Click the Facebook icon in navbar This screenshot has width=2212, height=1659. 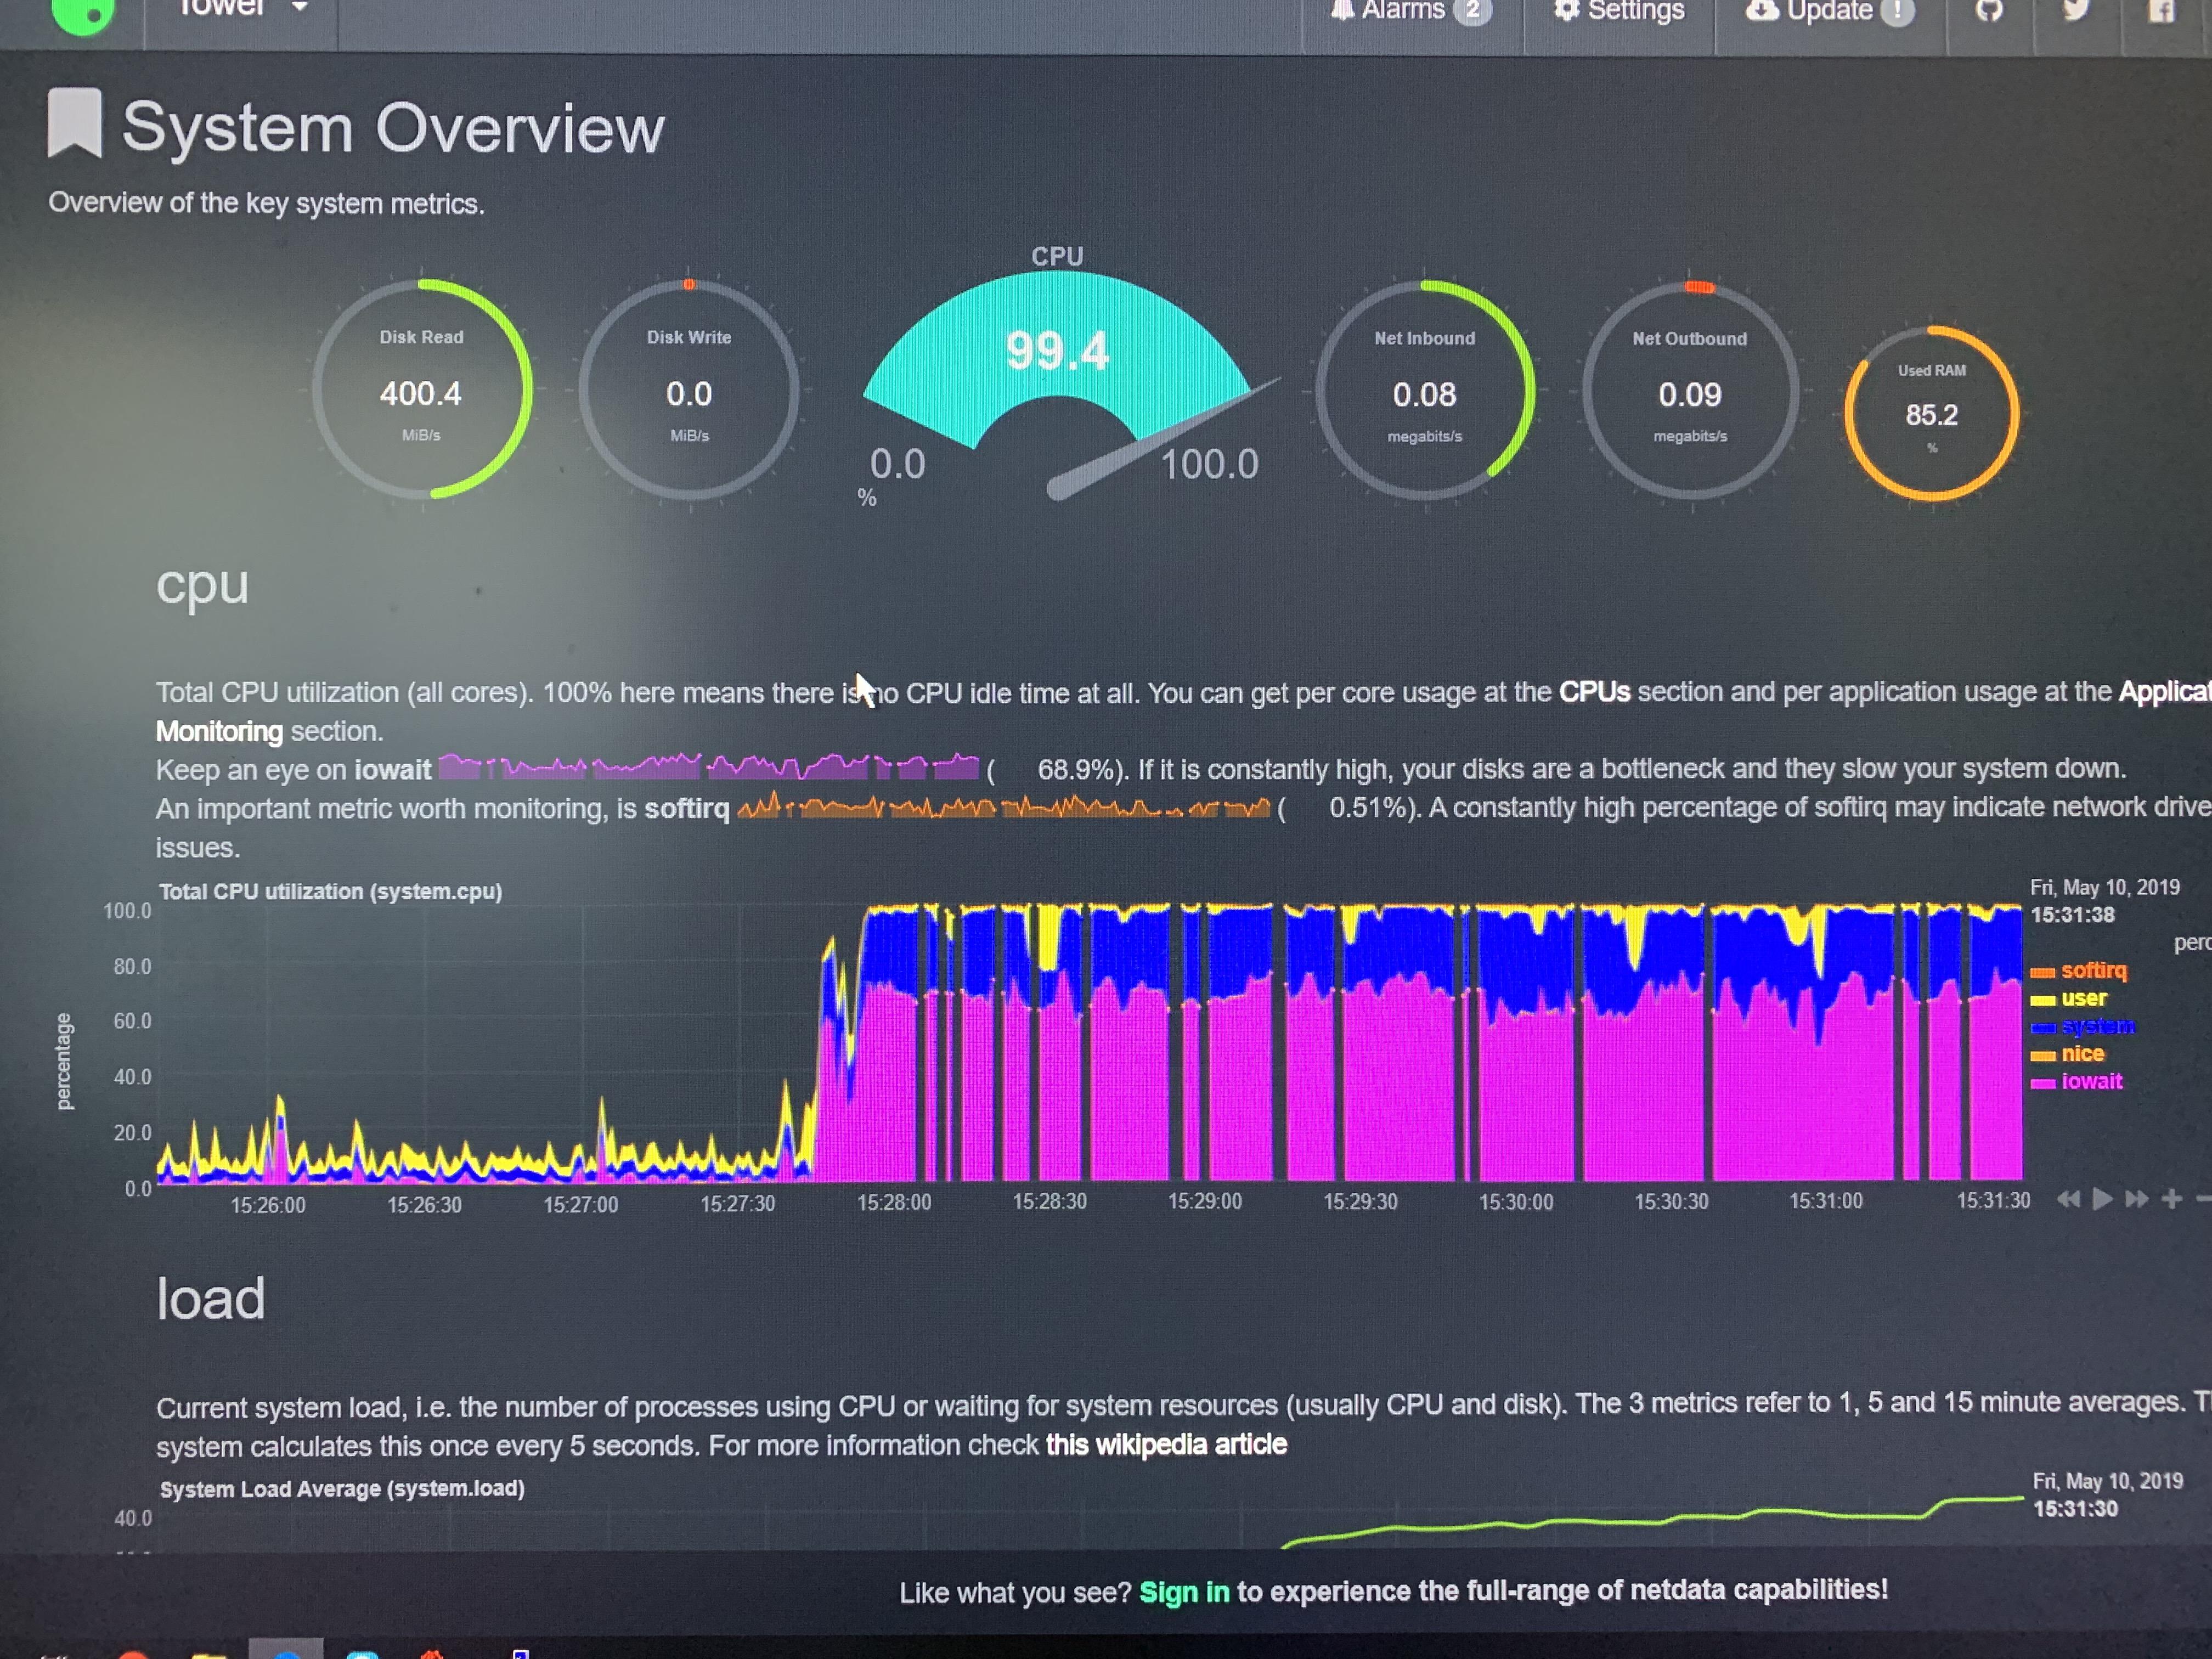[2161, 11]
